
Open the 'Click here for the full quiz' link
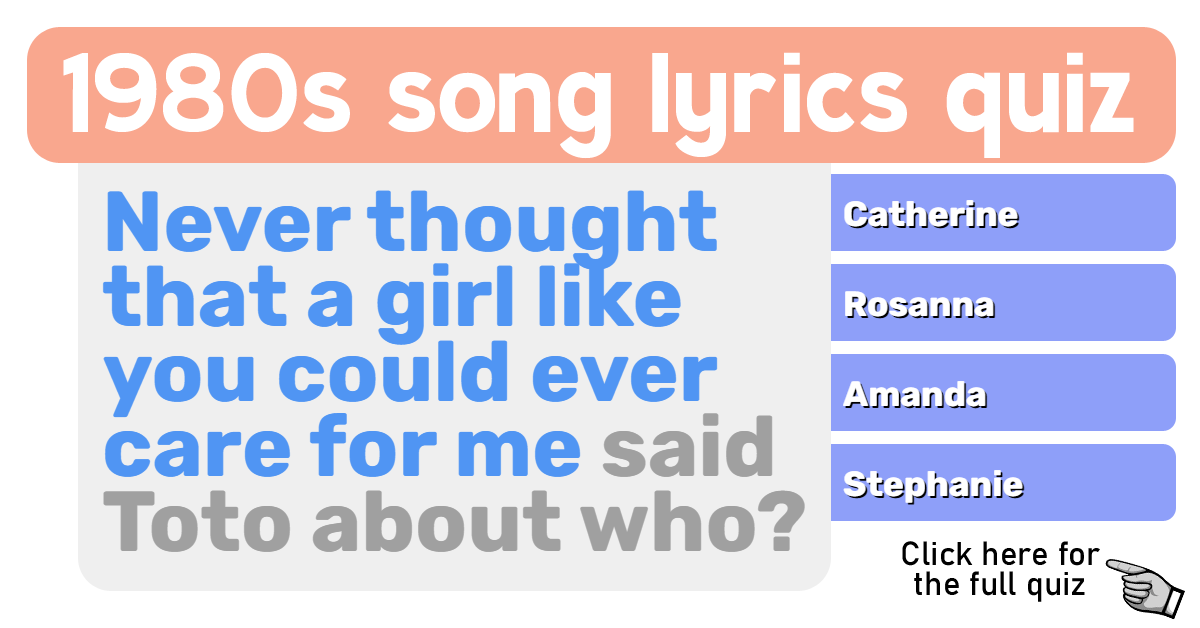pos(1000,568)
